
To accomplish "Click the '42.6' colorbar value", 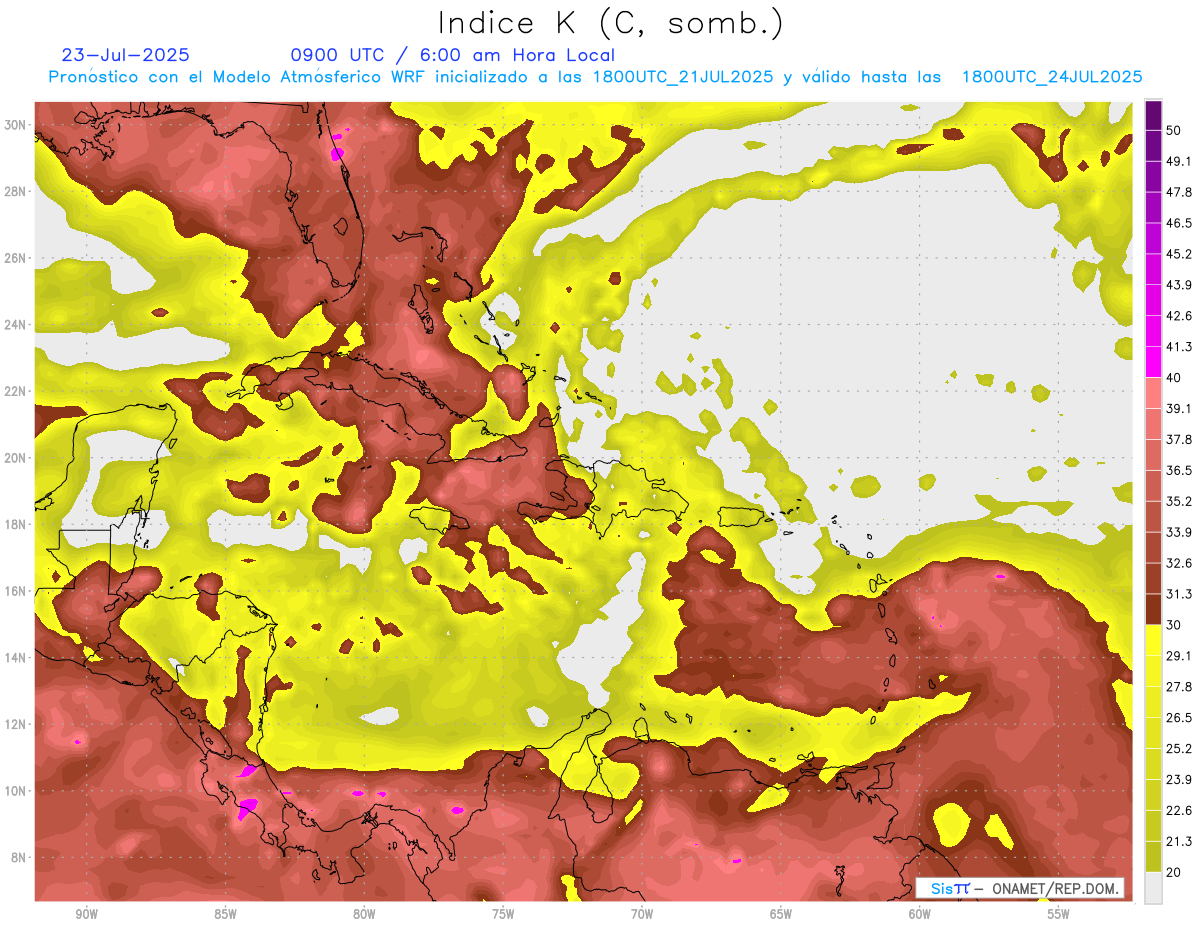I will [x=1179, y=316].
